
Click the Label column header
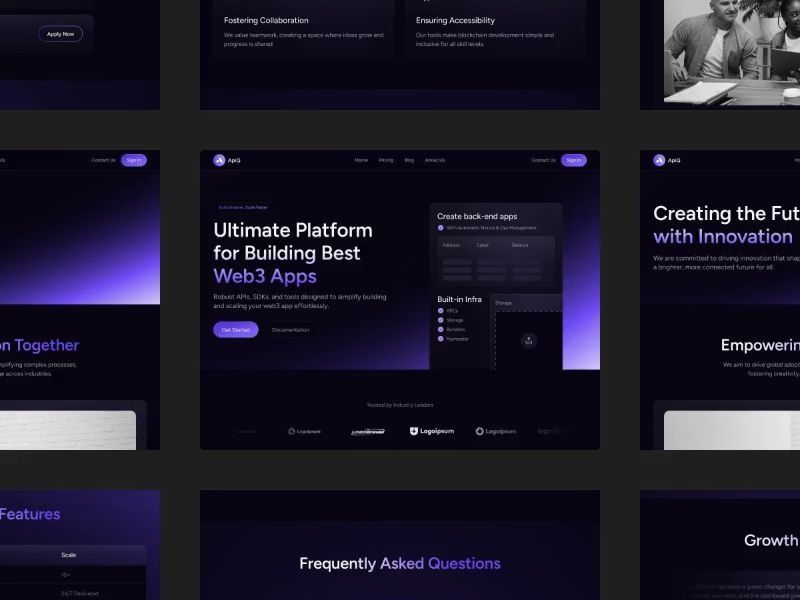tap(483, 245)
